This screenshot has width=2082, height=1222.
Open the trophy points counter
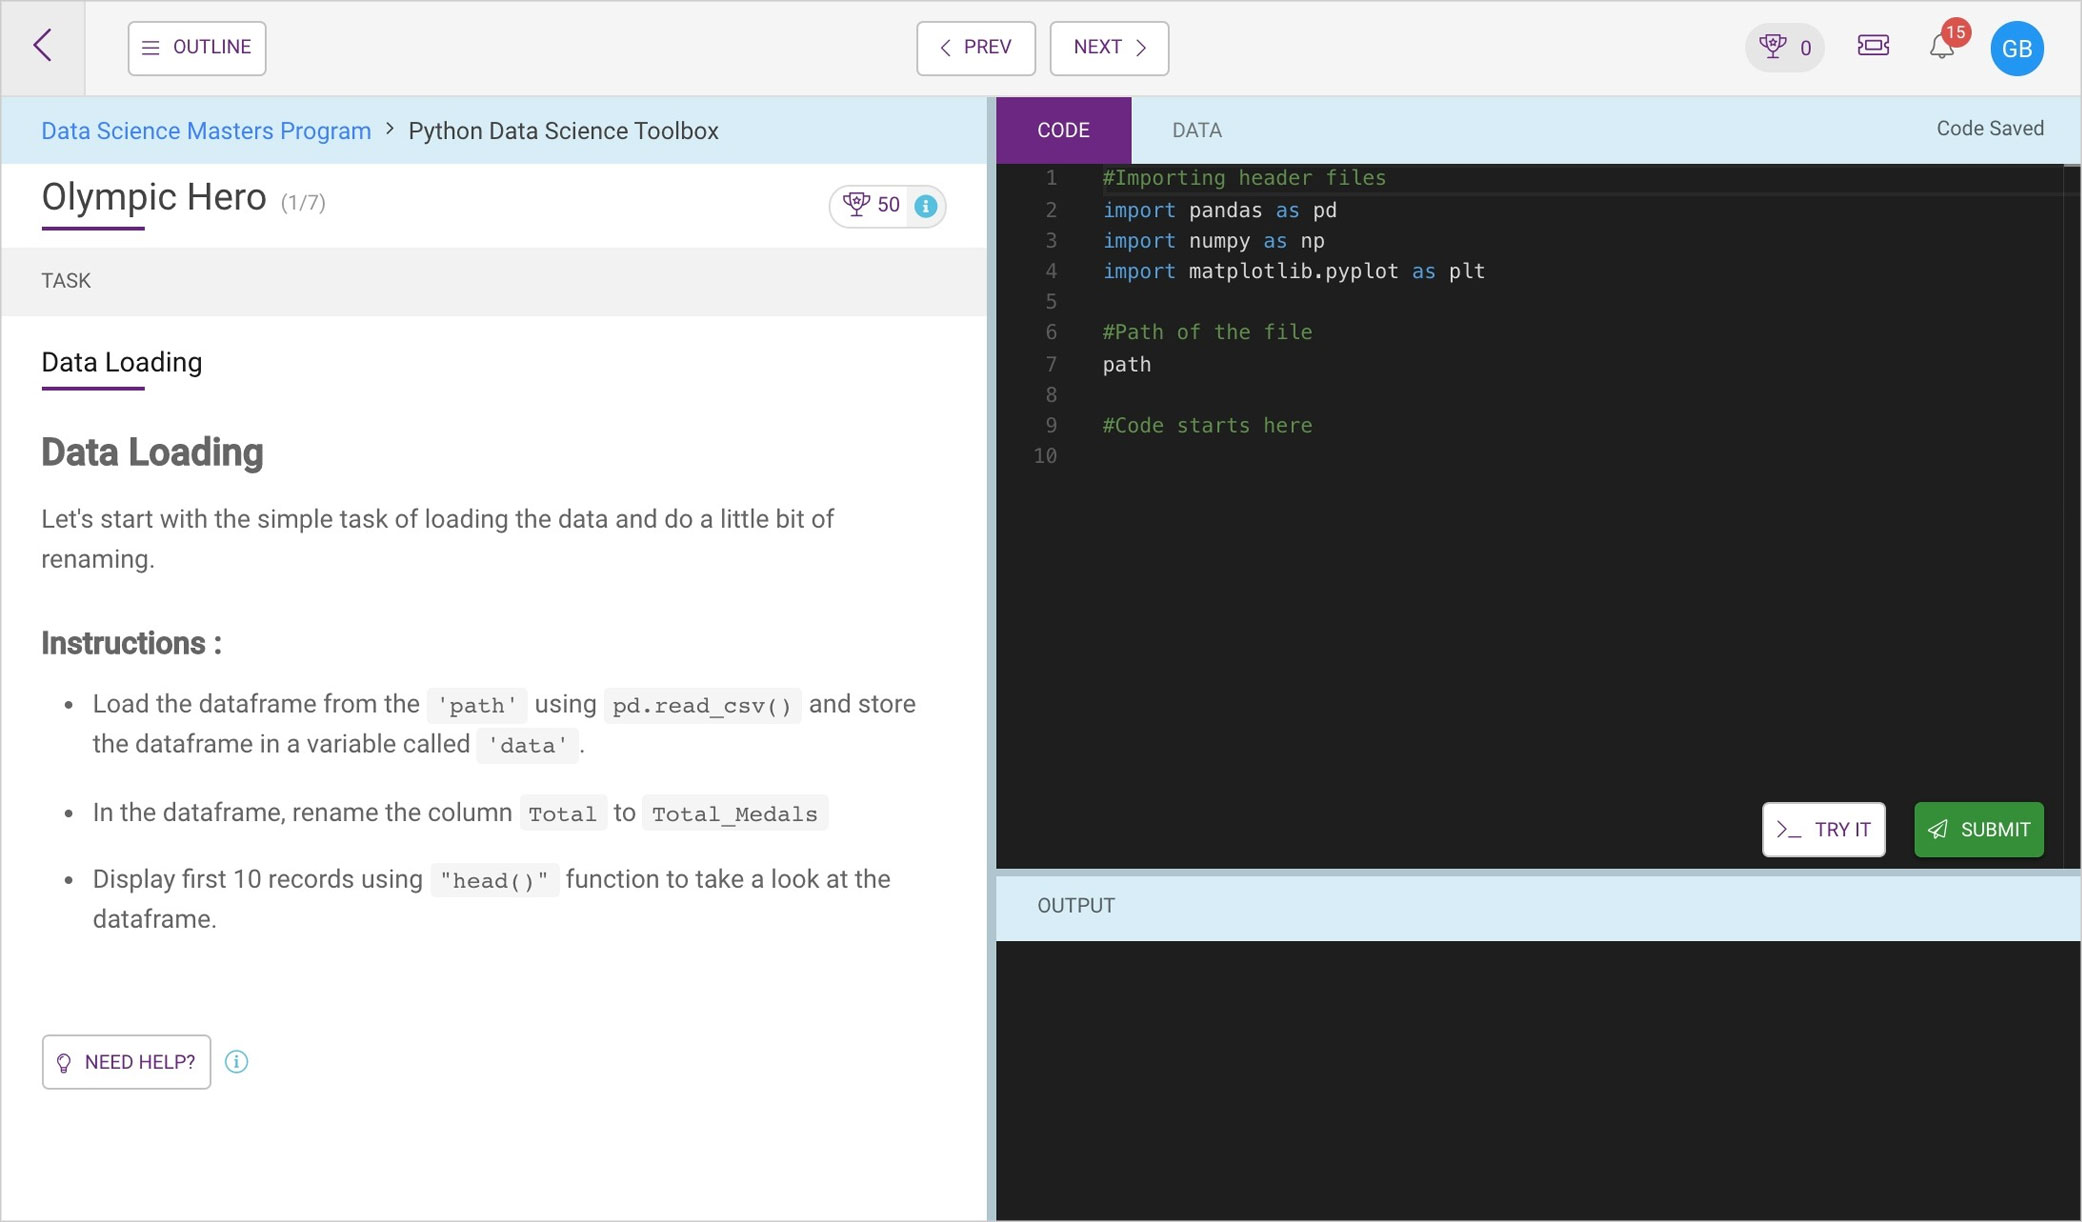click(x=1785, y=47)
